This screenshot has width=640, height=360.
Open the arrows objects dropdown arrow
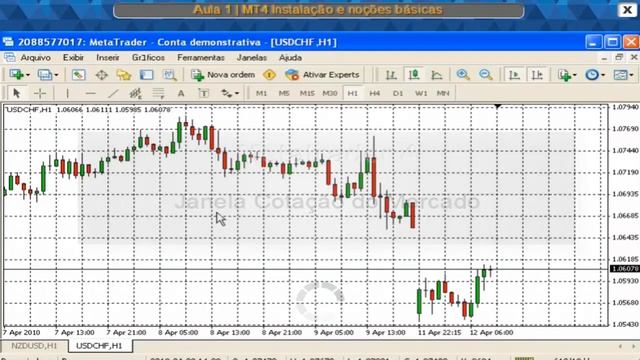coord(237,94)
